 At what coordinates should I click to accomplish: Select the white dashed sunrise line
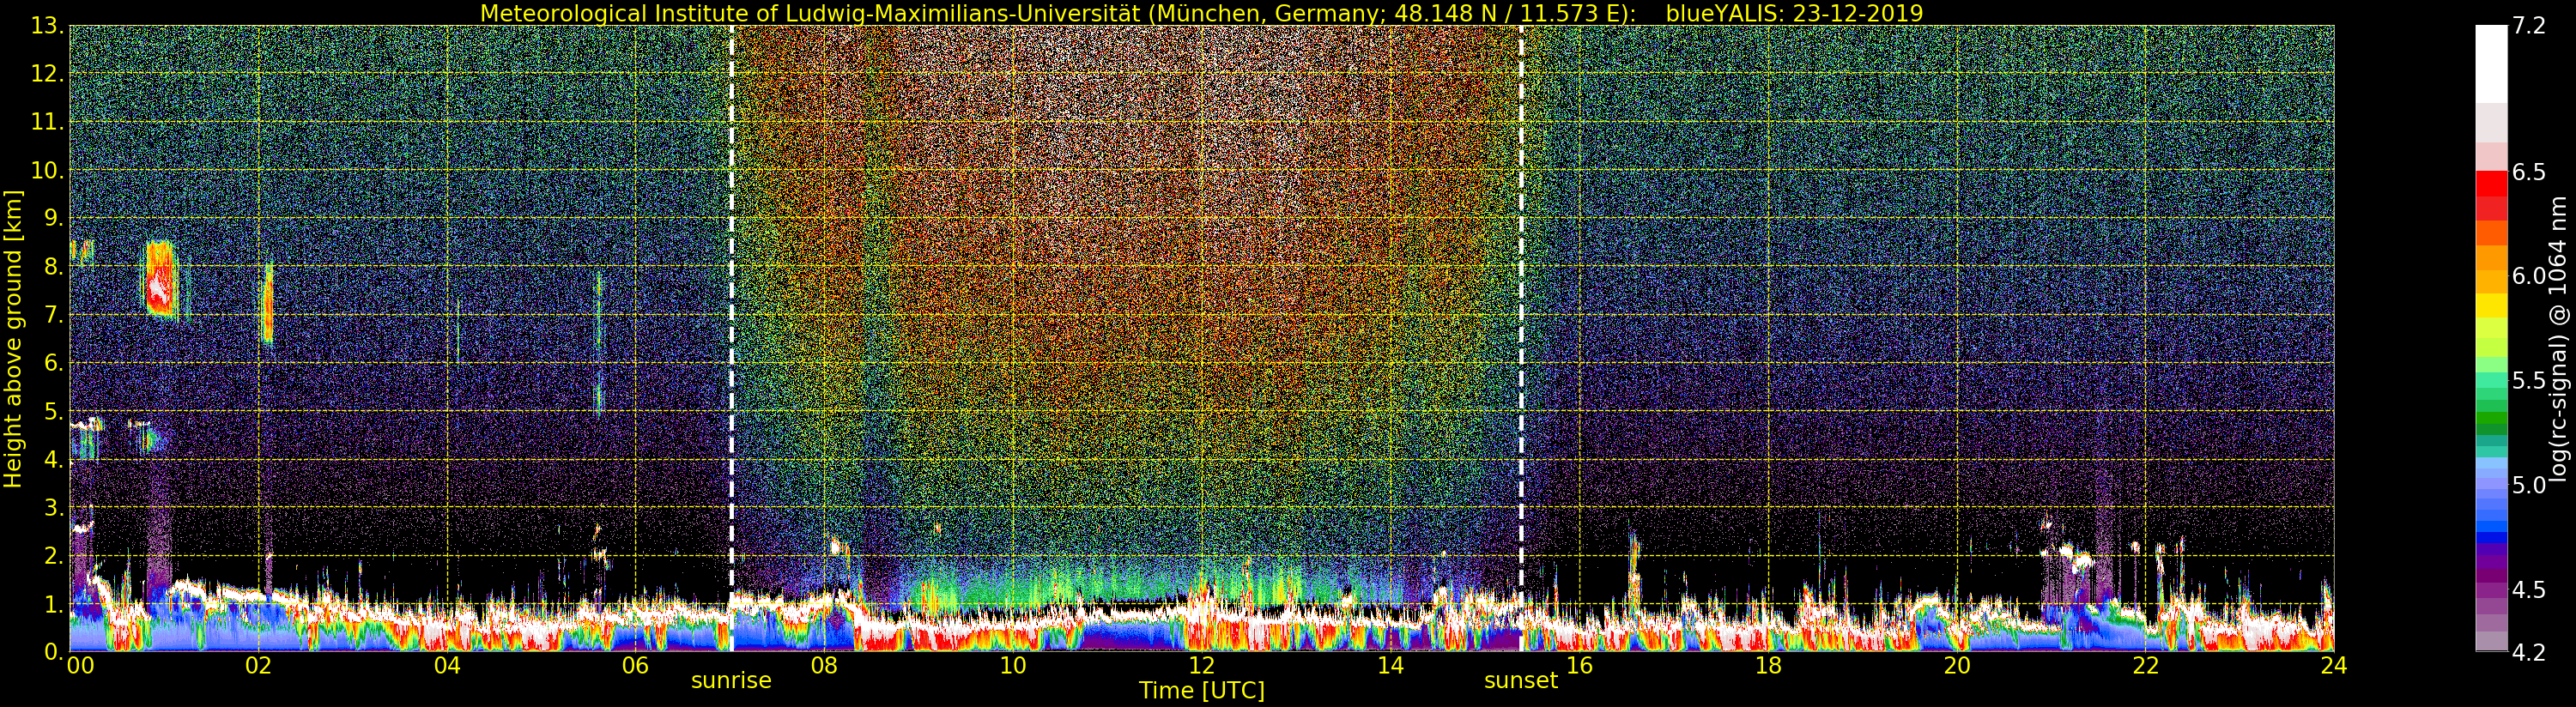(x=731, y=338)
